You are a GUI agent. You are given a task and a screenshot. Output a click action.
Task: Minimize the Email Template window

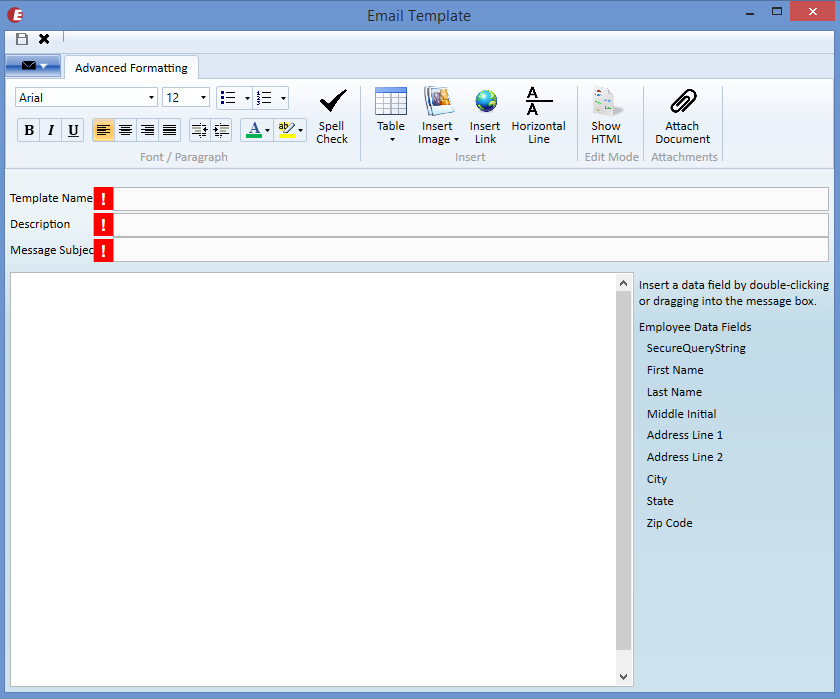pyautogui.click(x=750, y=12)
